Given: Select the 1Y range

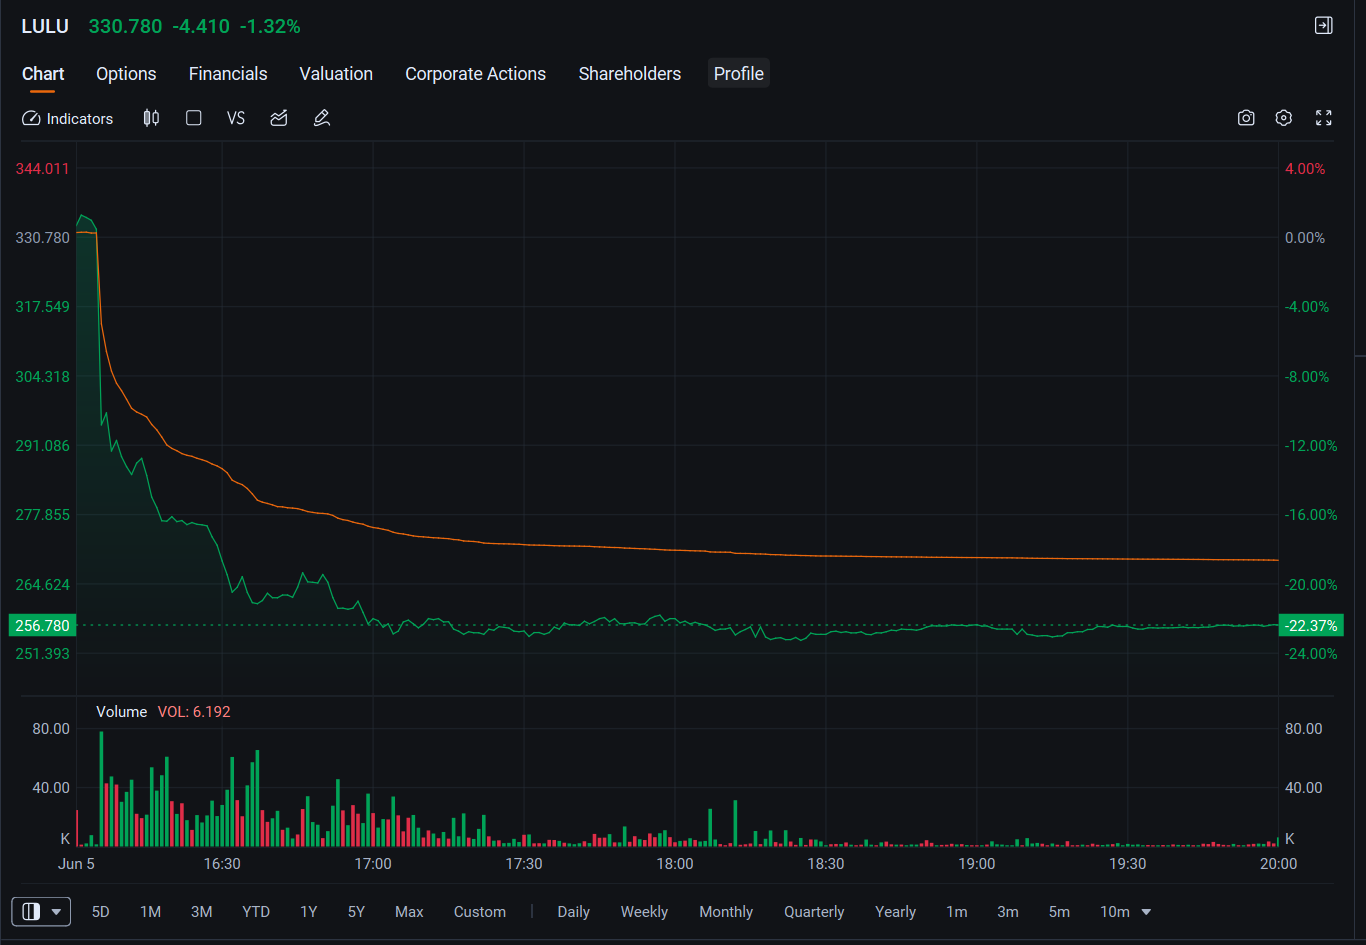Looking at the screenshot, I should pyautogui.click(x=309, y=912).
